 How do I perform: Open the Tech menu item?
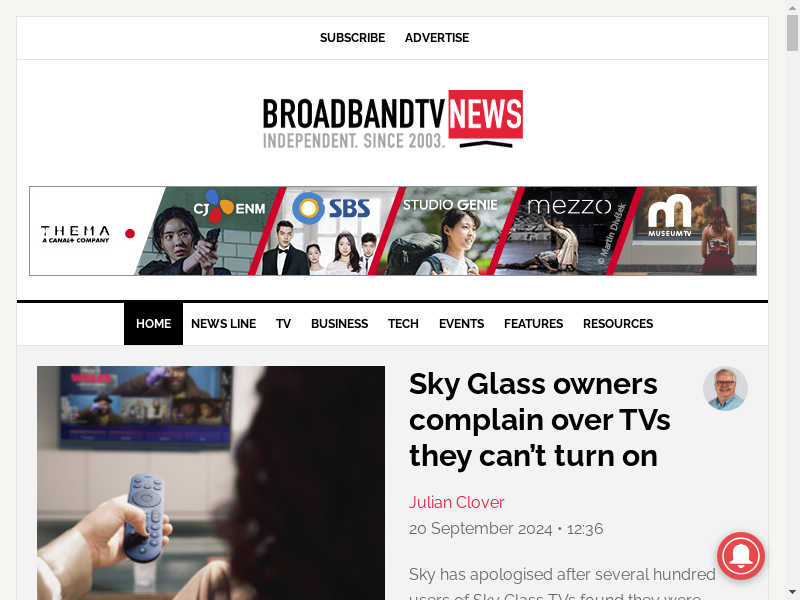click(403, 324)
